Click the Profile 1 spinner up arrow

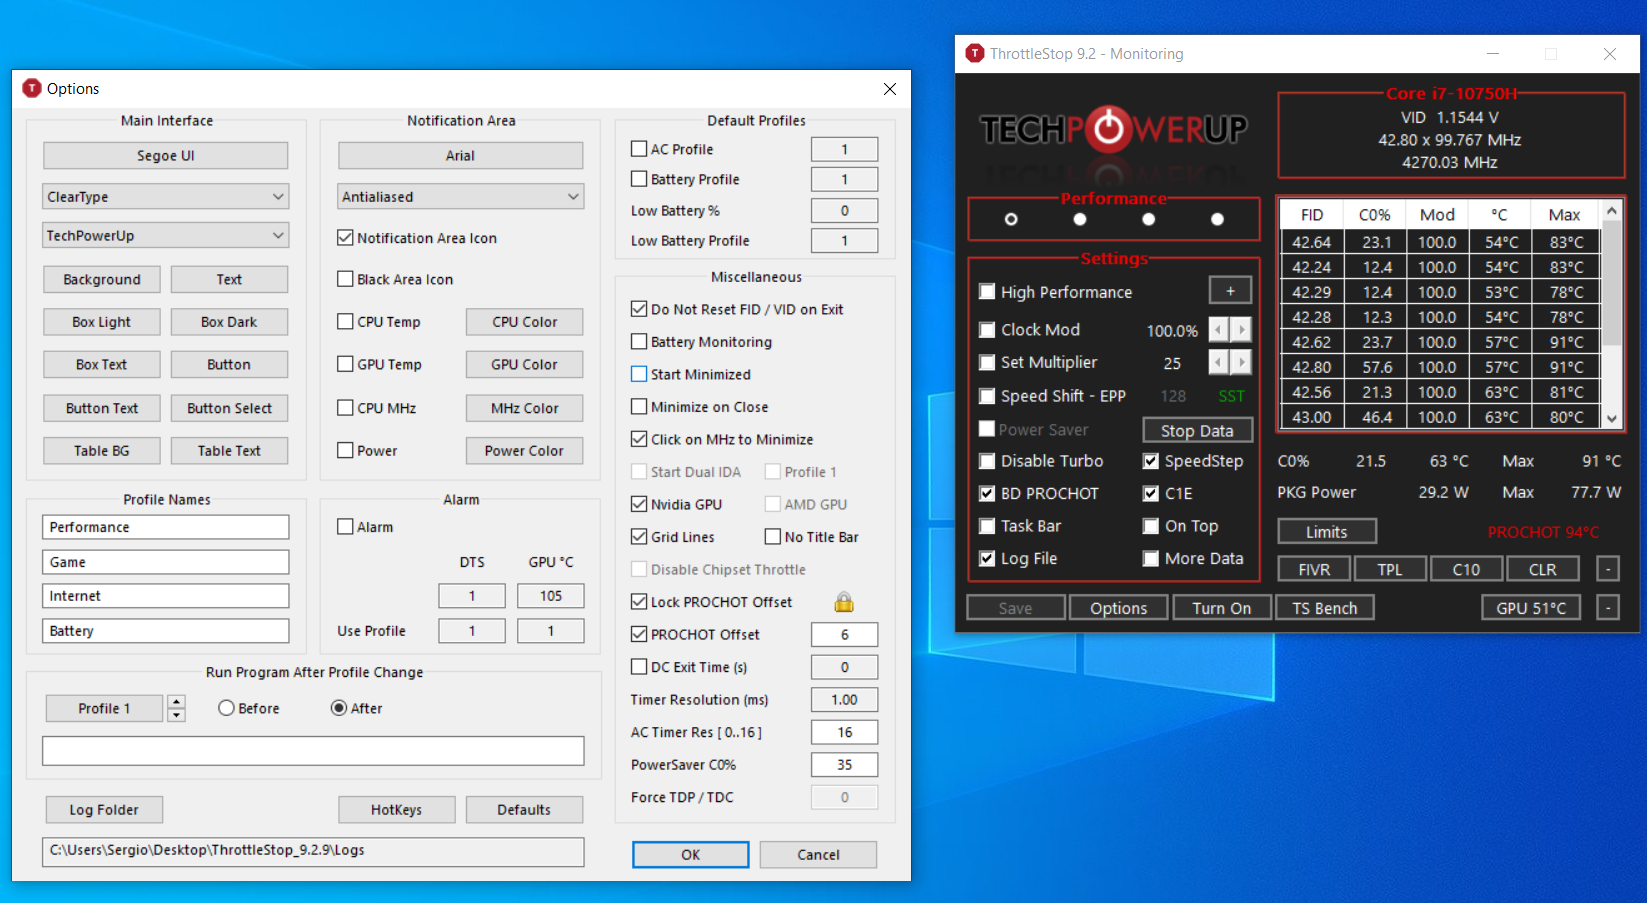tap(176, 701)
